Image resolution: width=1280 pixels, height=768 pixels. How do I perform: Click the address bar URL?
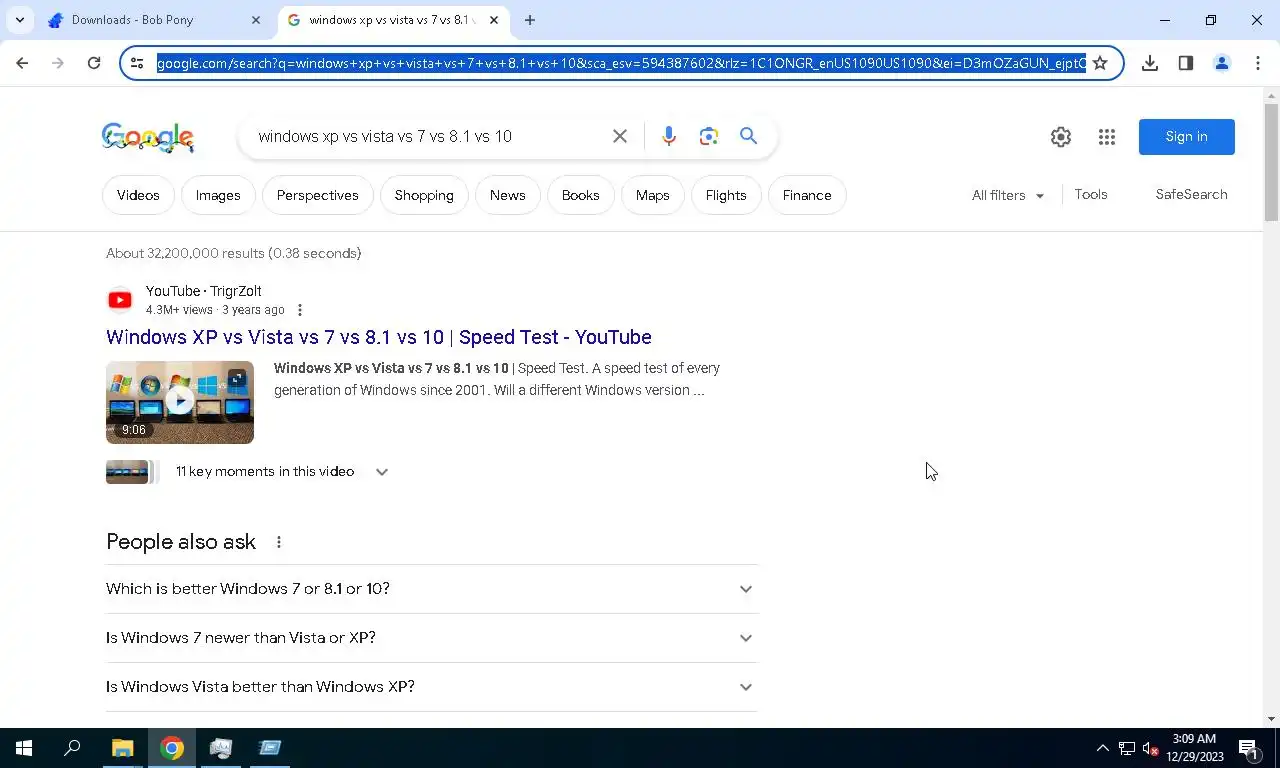[621, 63]
